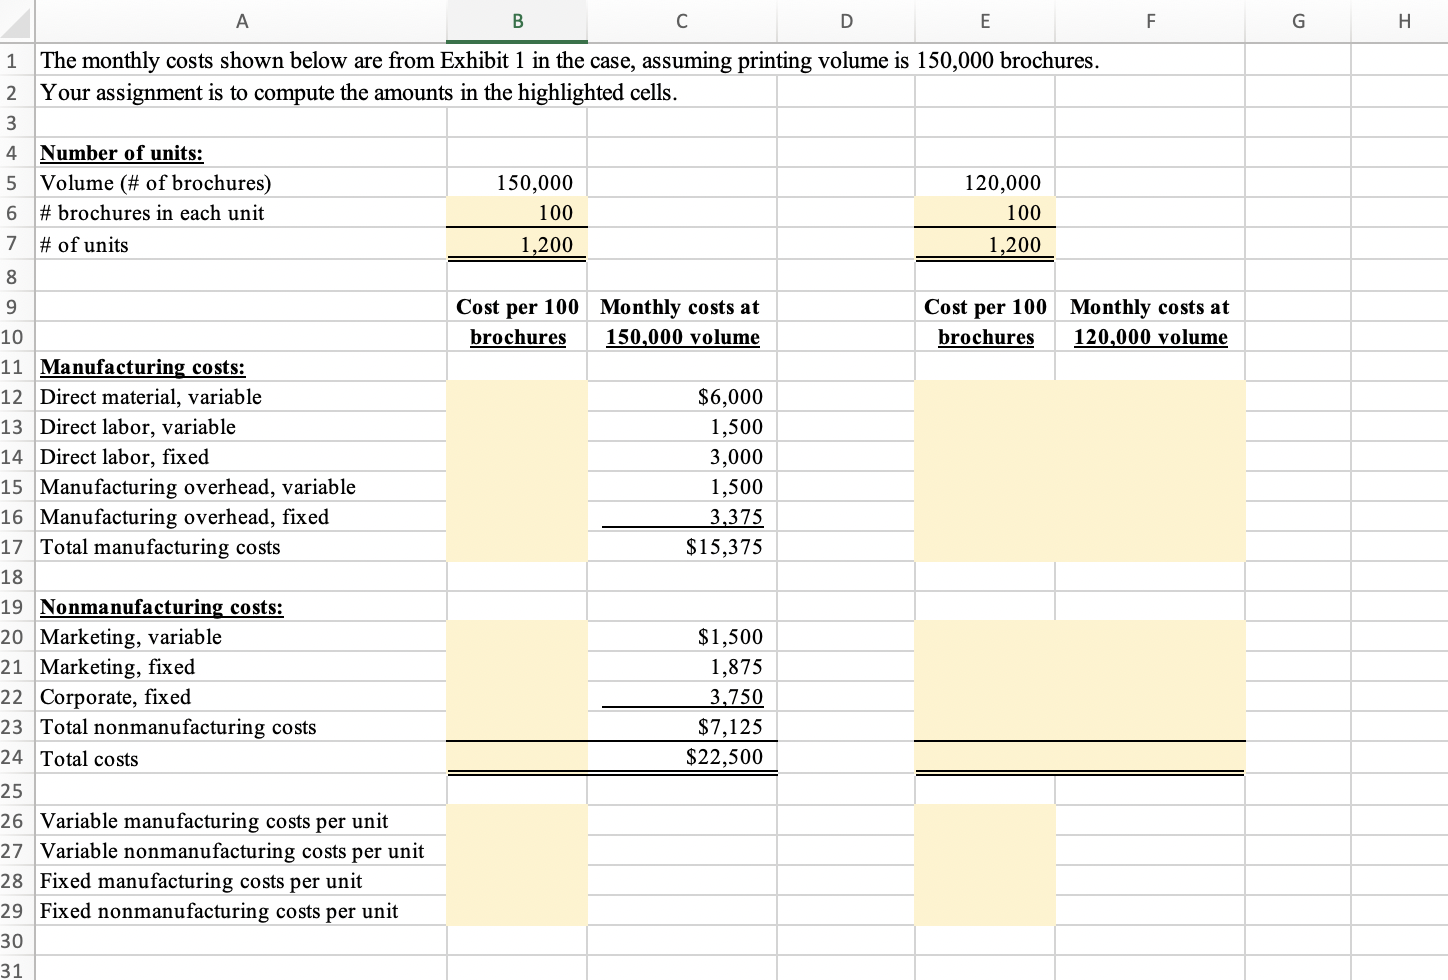Screen dimensions: 1448x980
Task: Select column D header
Action: (846, 21)
